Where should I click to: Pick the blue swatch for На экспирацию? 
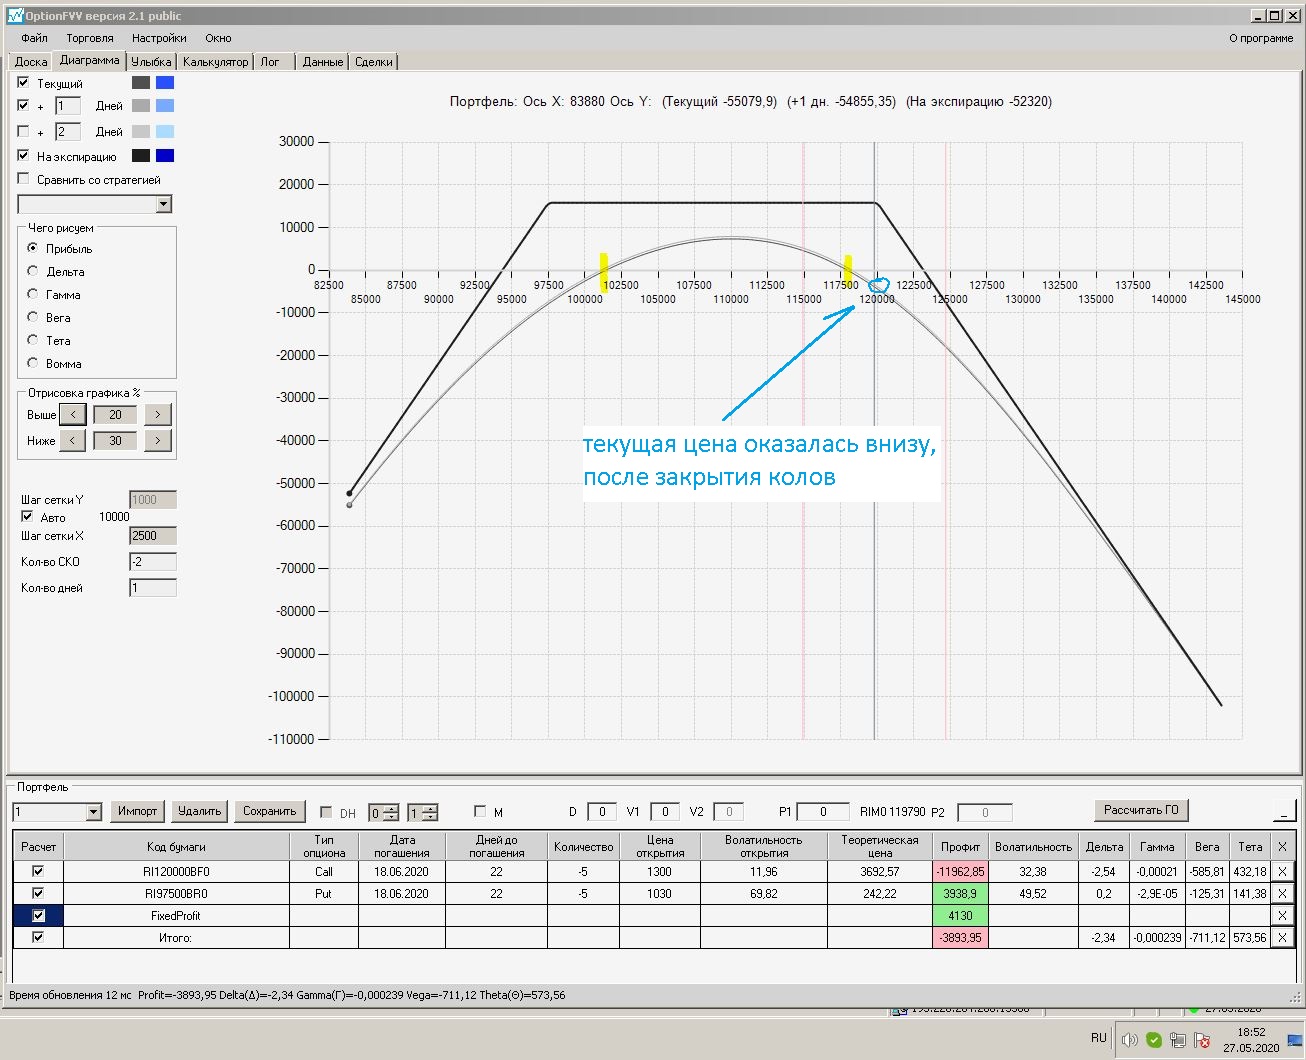pos(165,156)
